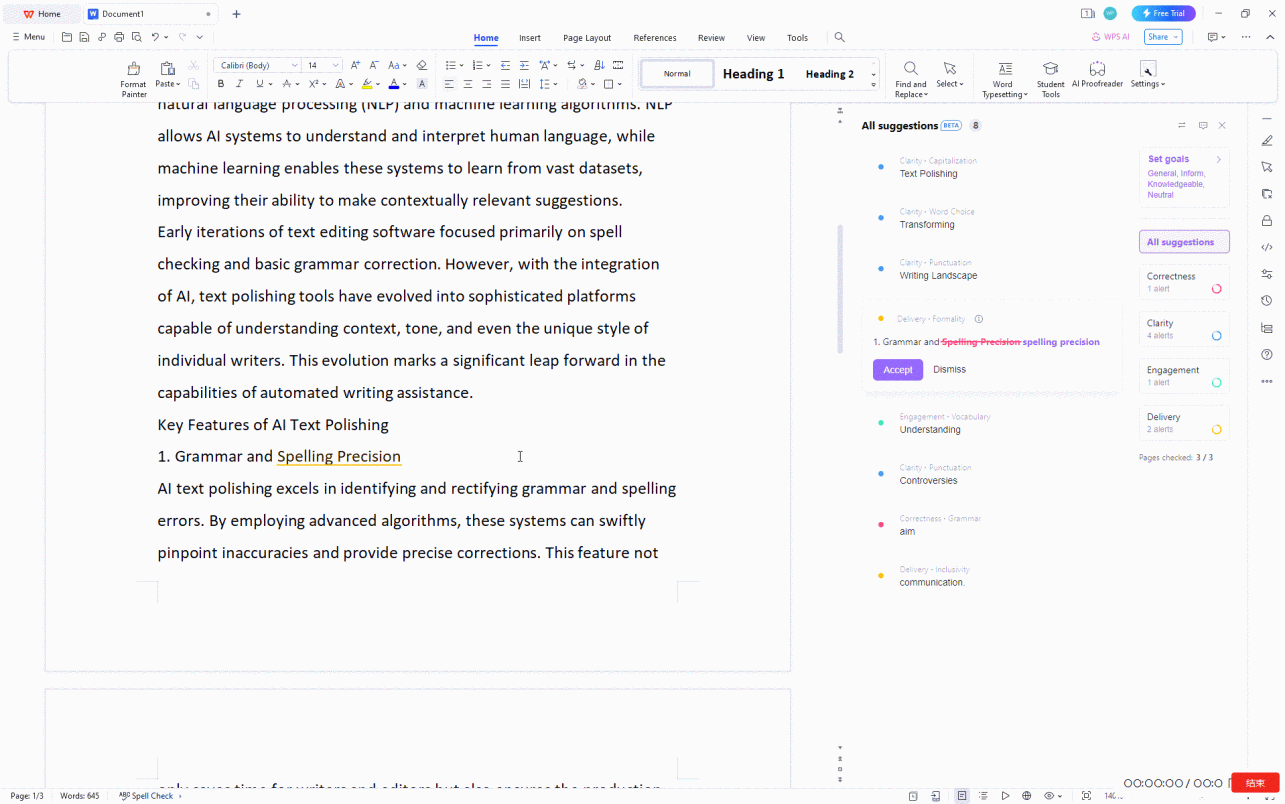Image resolution: width=1285 pixels, height=804 pixels.
Task: Expand the styles gallery
Action: tap(873, 85)
